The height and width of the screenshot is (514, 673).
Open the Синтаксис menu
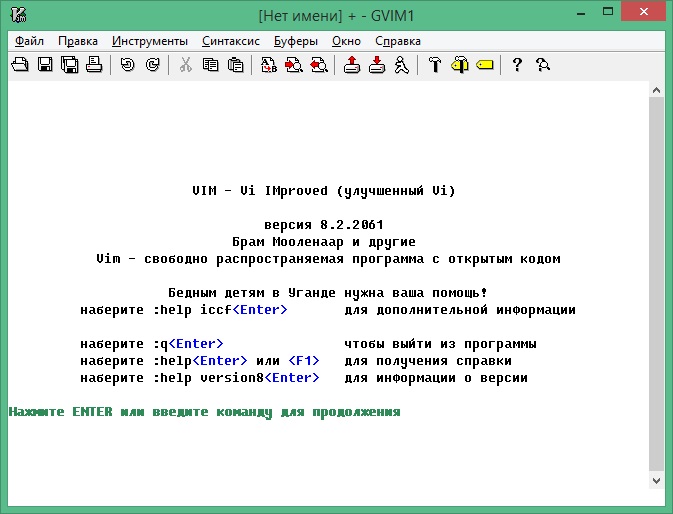pos(231,41)
